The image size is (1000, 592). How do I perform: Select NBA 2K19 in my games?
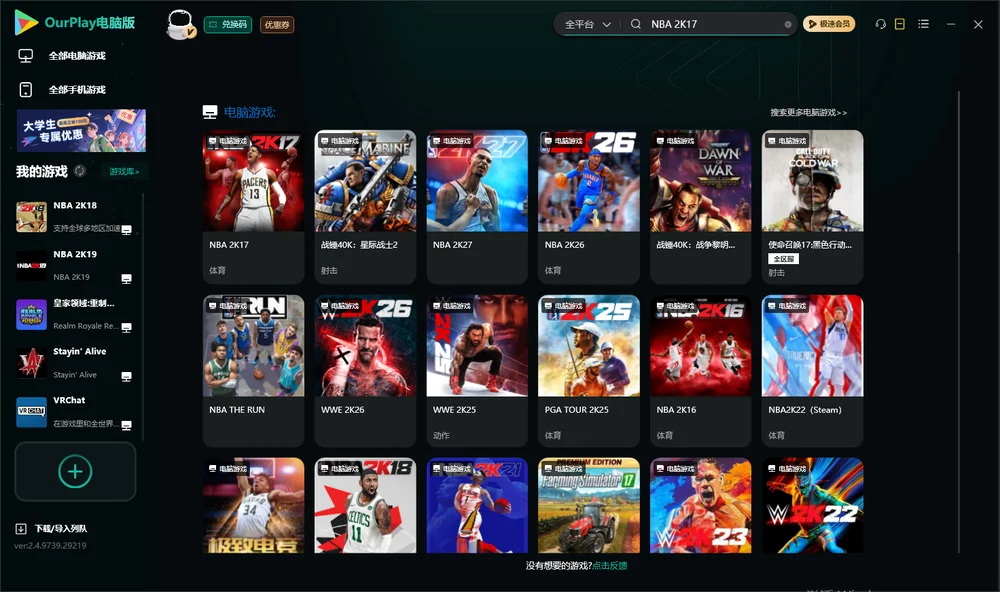[75, 266]
